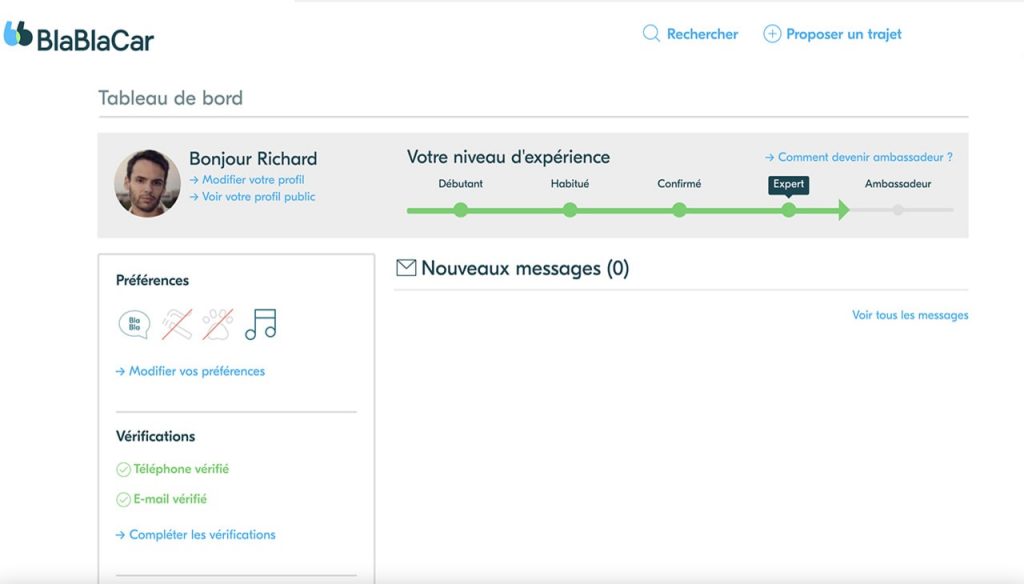
Task: Select the Bla Bla chat preference icon
Action: click(x=135, y=324)
